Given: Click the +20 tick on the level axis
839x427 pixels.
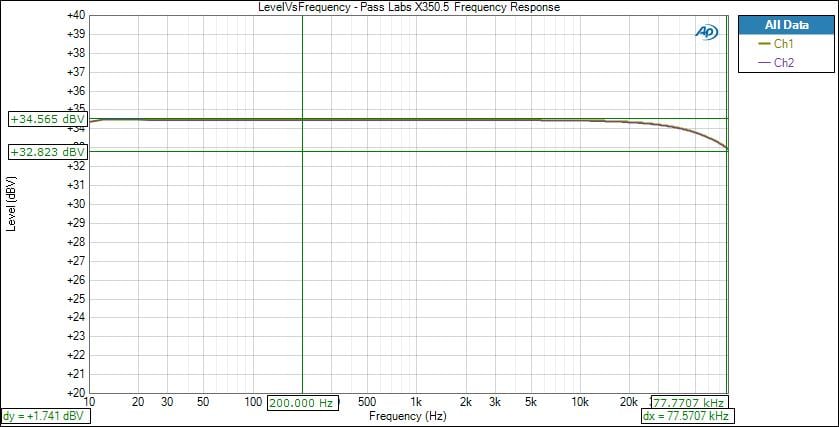Looking at the screenshot, I should (73, 393).
